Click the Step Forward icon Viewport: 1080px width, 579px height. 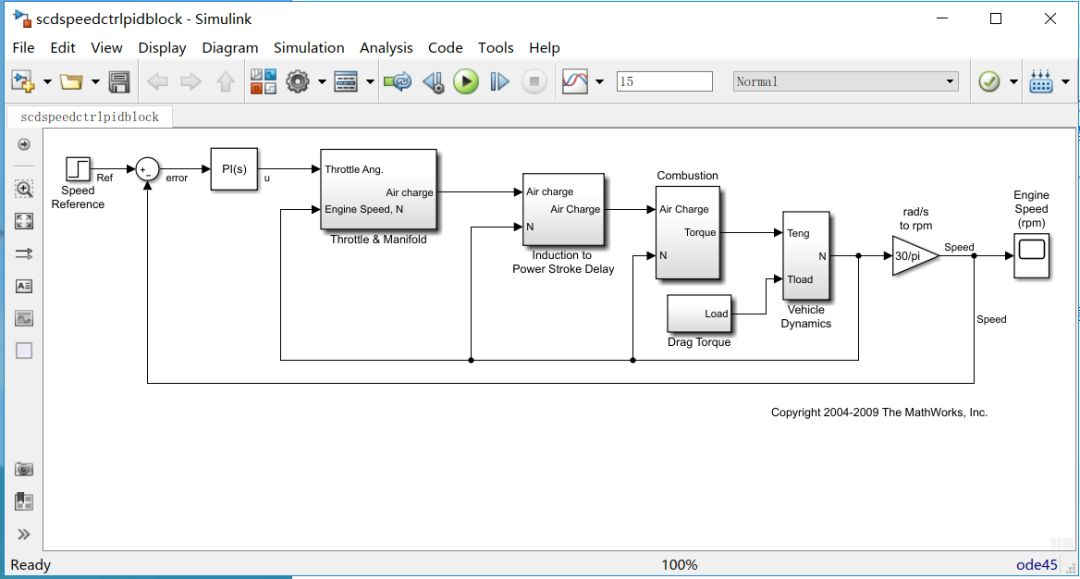[x=499, y=82]
